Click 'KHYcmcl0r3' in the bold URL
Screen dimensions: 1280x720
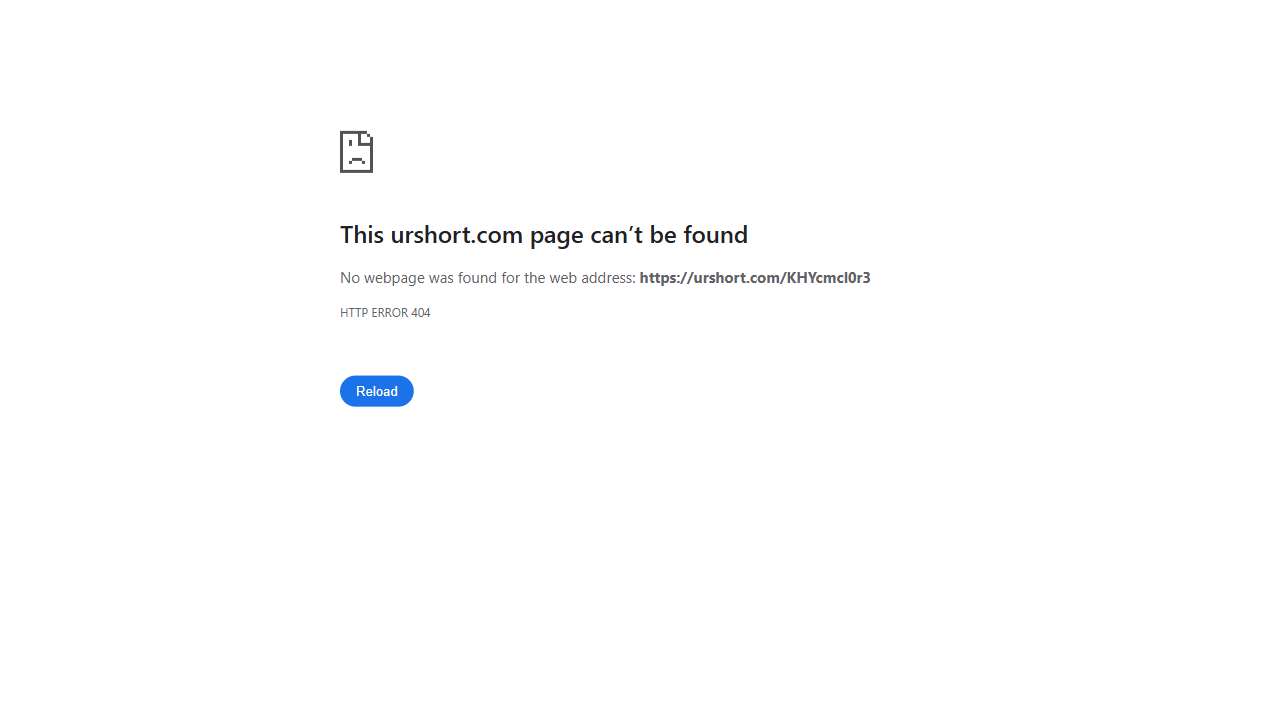point(828,278)
